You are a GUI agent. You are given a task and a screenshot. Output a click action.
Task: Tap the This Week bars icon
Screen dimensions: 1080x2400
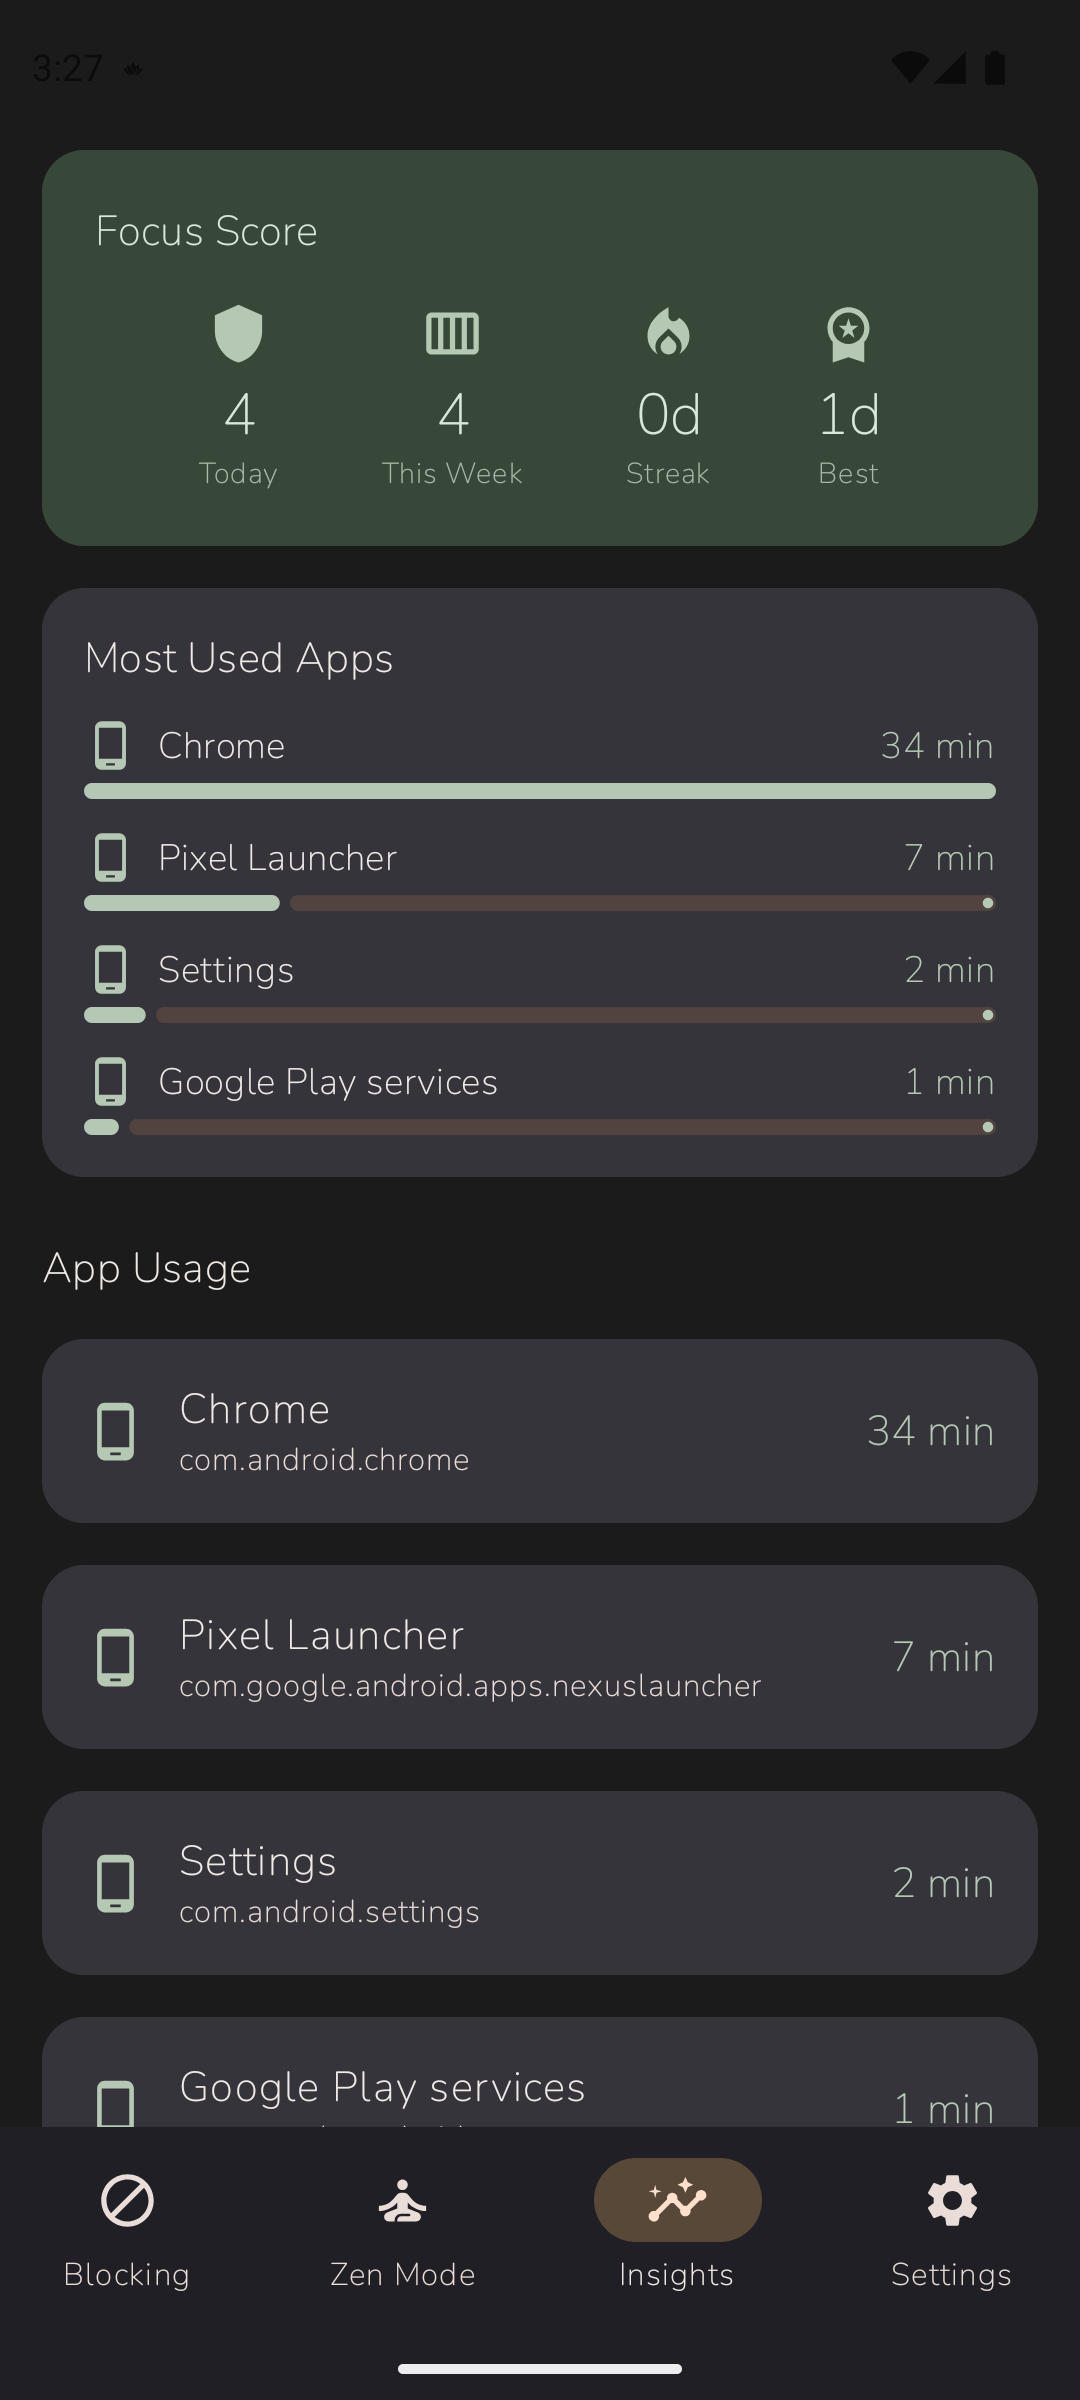point(452,333)
